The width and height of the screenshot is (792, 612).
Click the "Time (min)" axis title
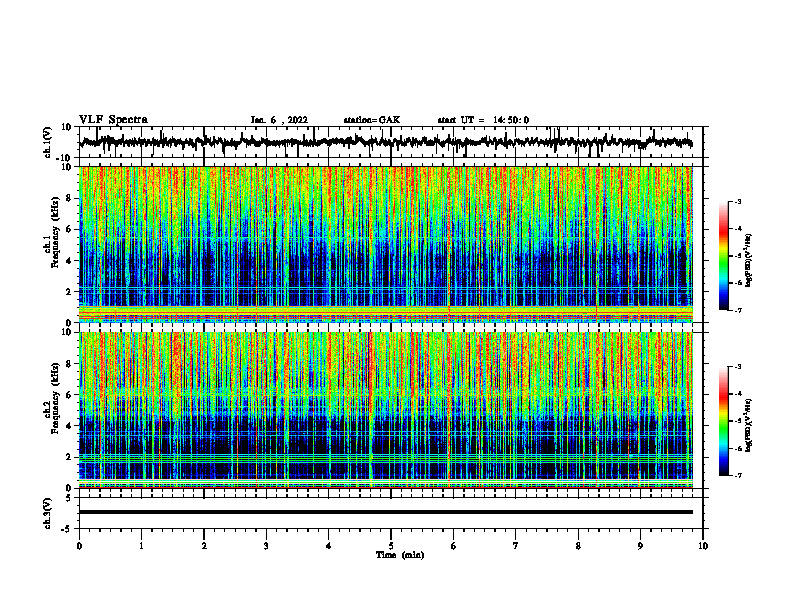[x=400, y=555]
